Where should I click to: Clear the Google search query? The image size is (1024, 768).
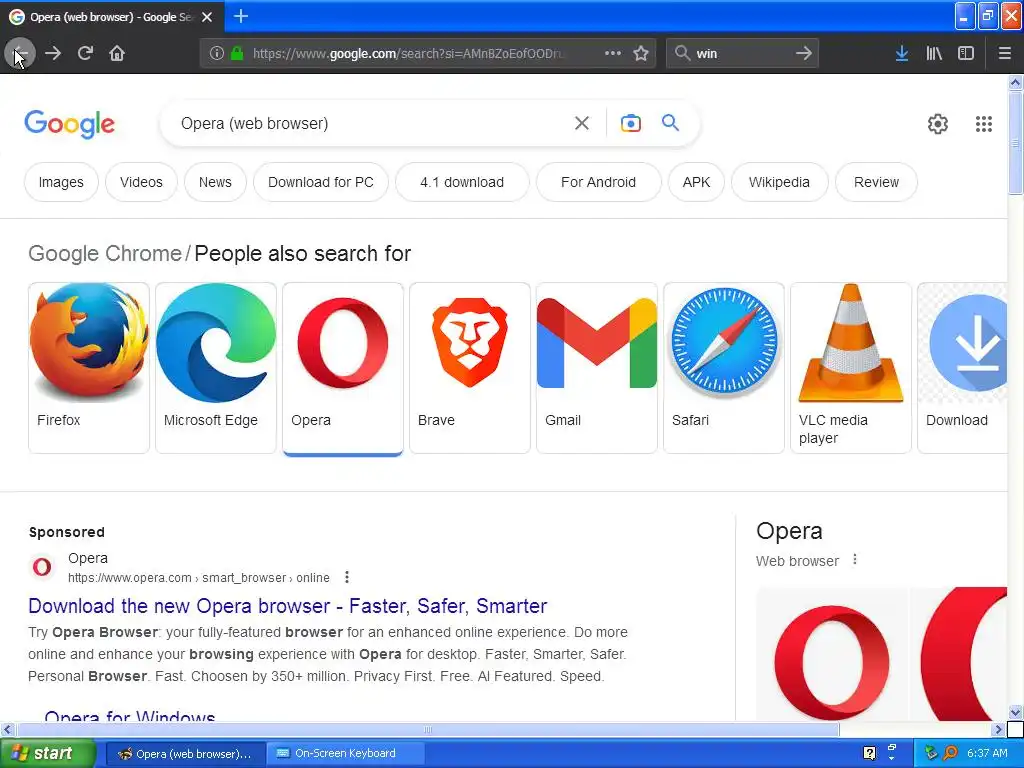click(x=582, y=123)
